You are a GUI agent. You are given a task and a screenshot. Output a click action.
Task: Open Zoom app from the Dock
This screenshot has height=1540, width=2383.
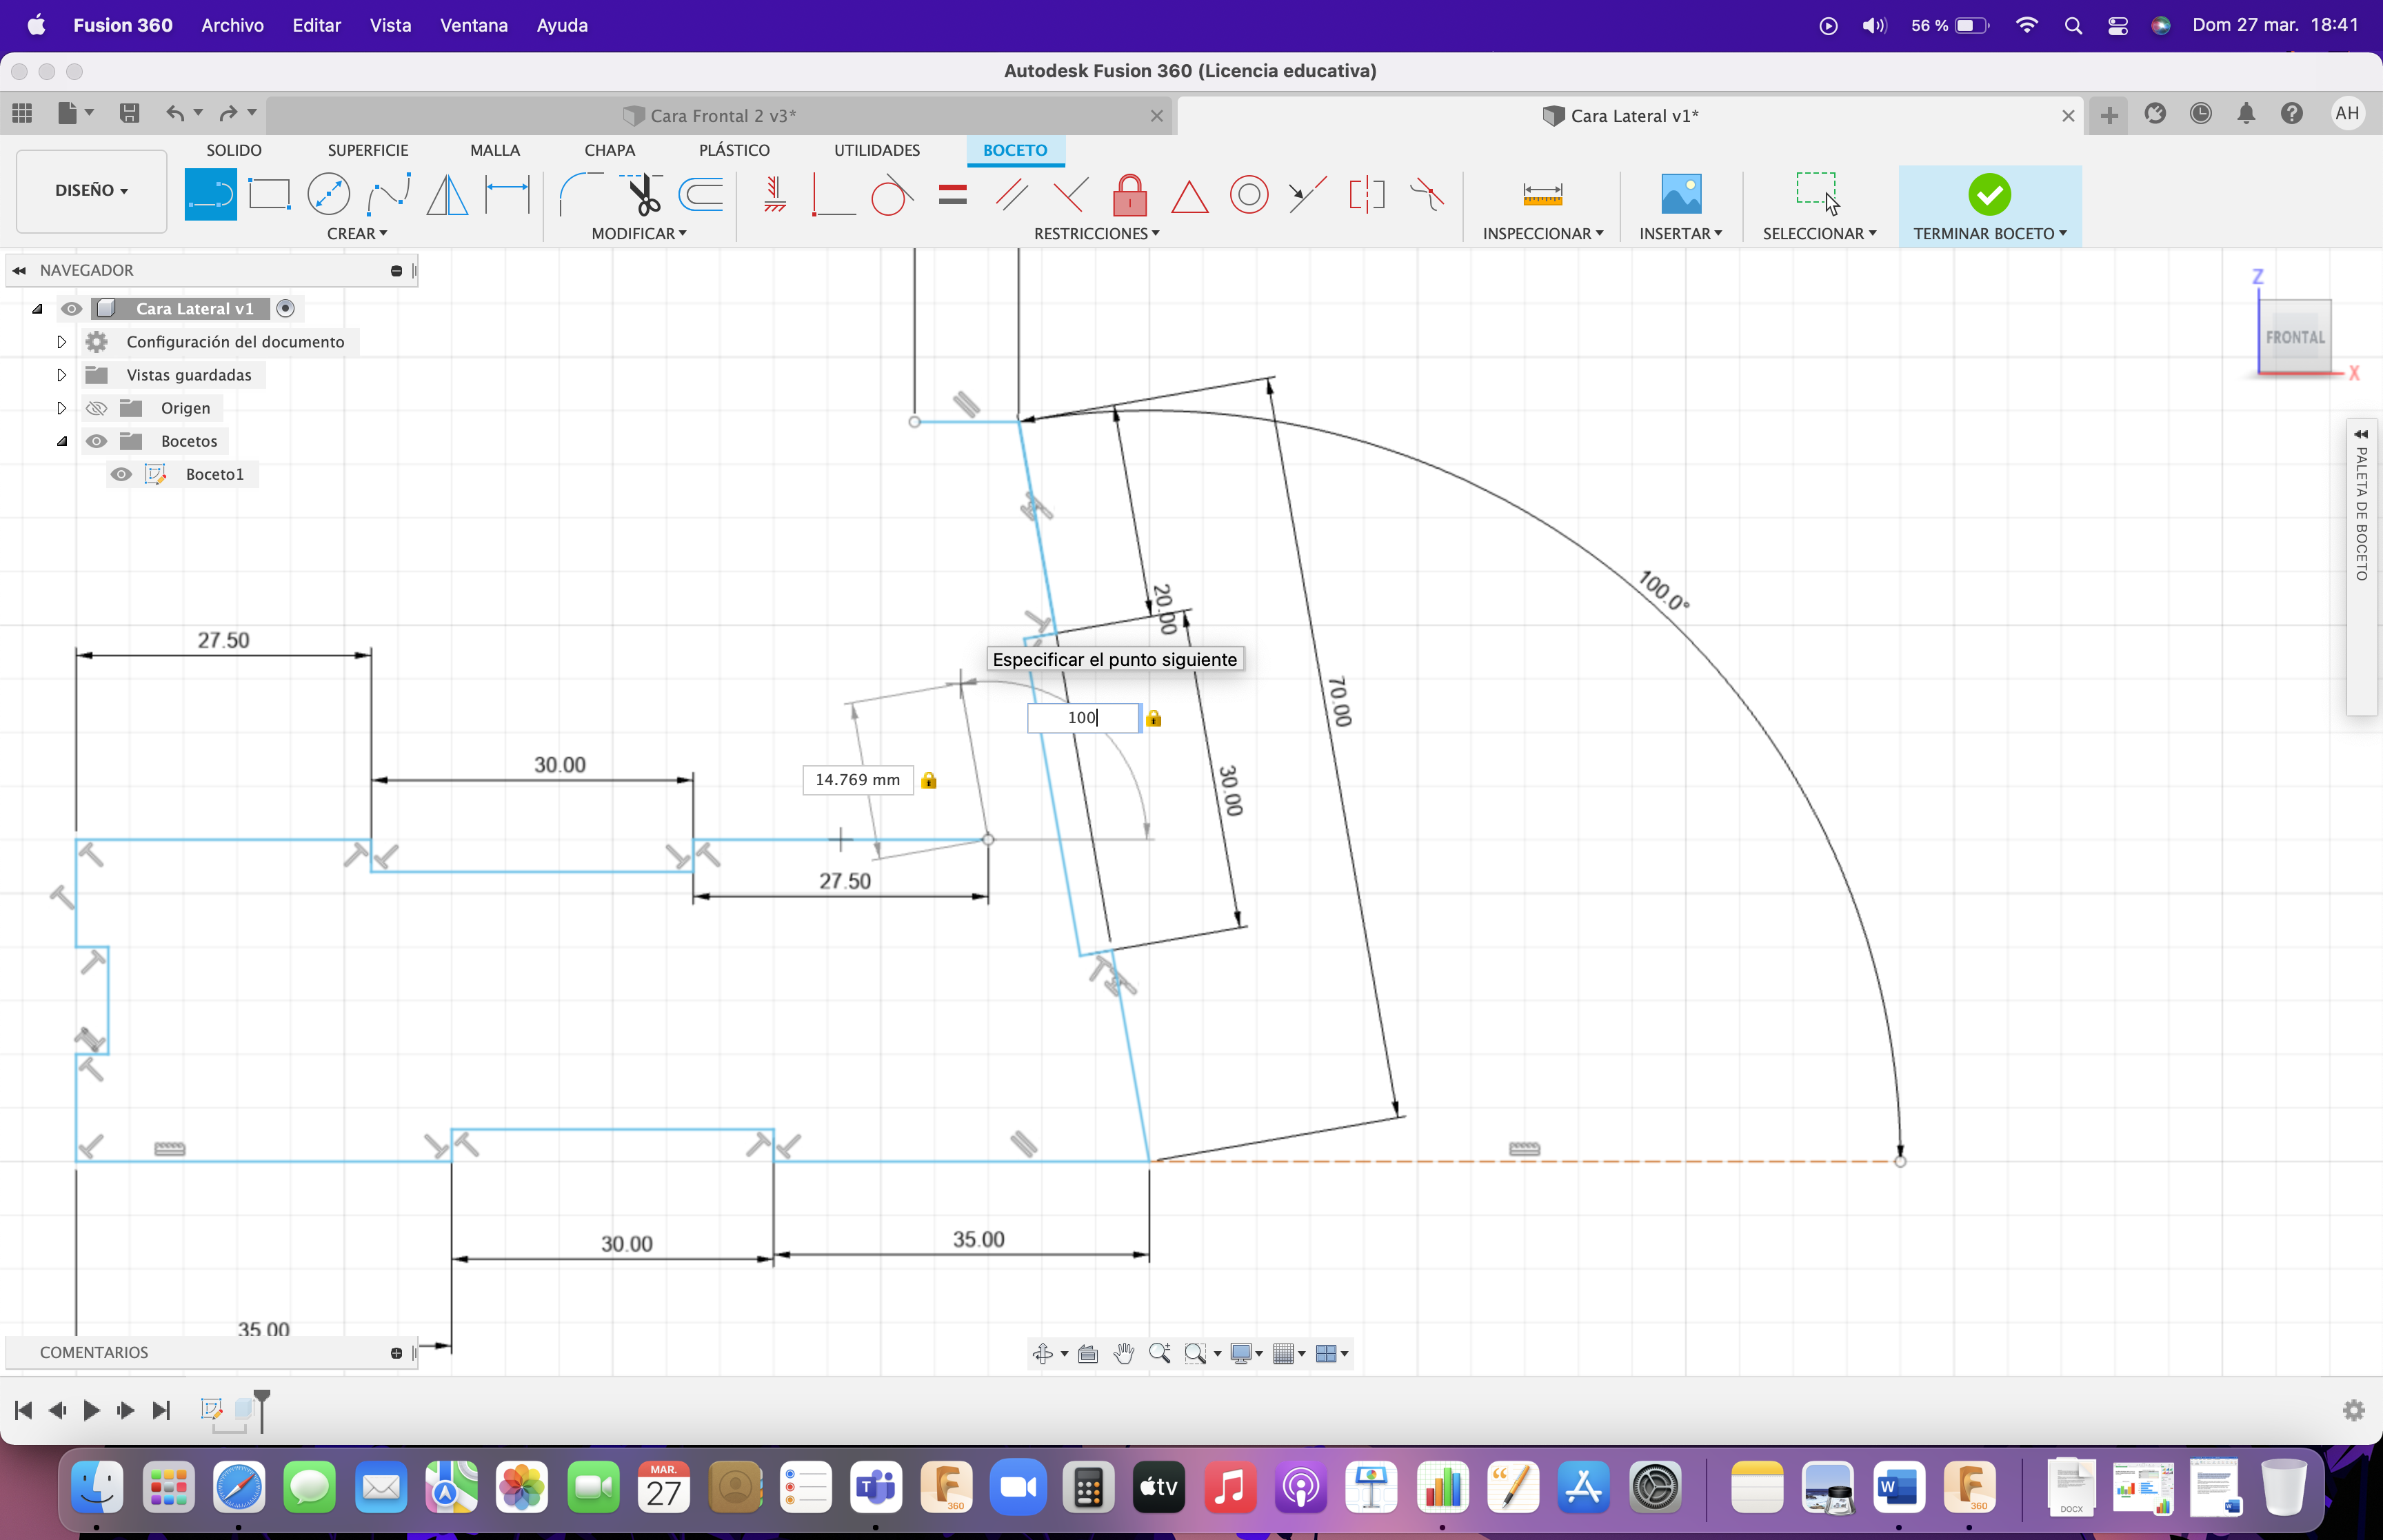coord(1017,1488)
